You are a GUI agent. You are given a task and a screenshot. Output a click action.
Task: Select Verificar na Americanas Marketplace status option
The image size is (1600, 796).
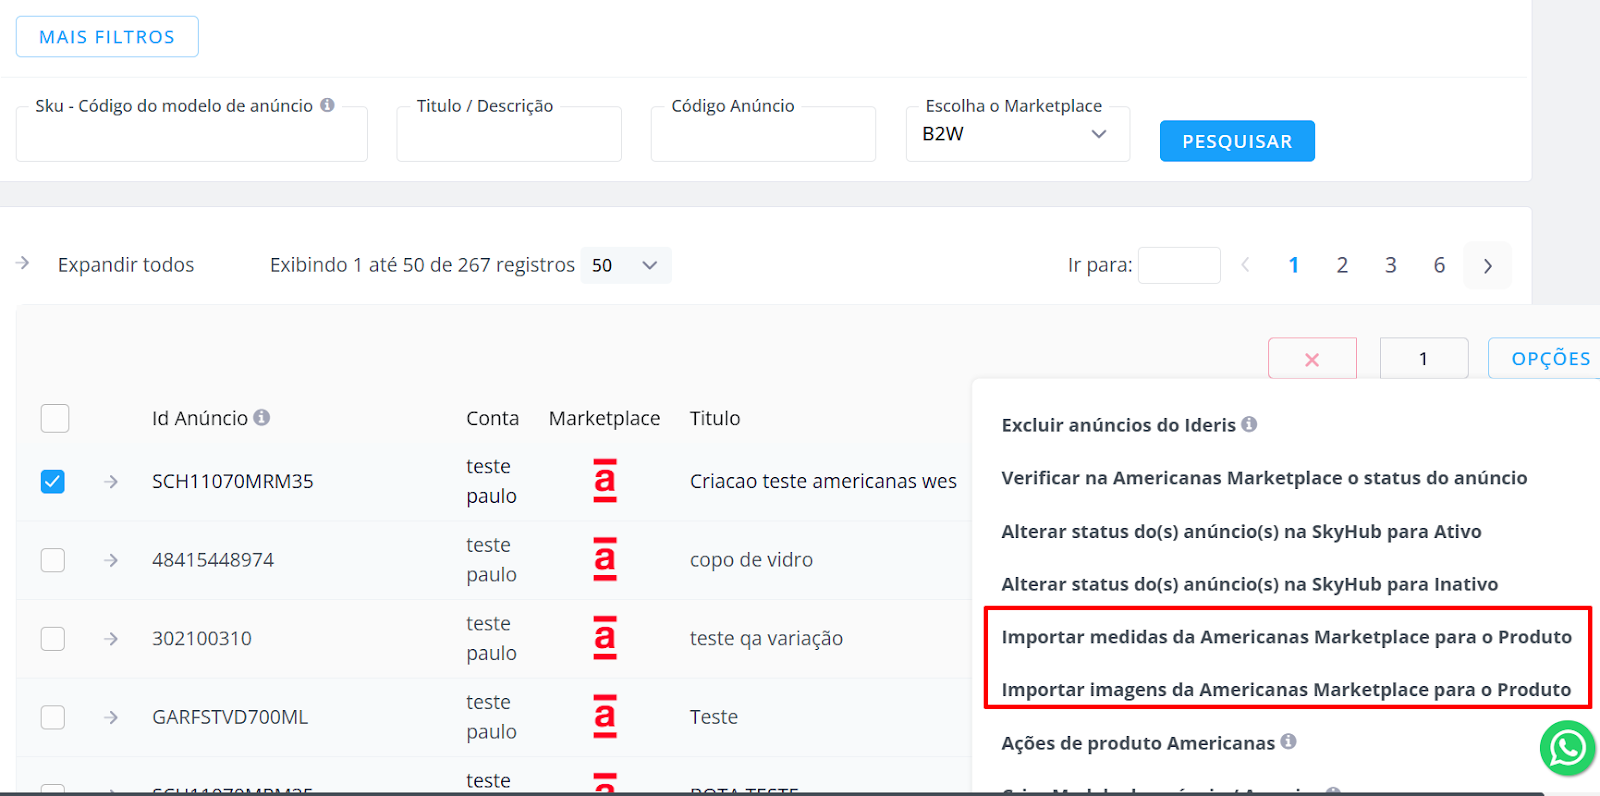1264,478
